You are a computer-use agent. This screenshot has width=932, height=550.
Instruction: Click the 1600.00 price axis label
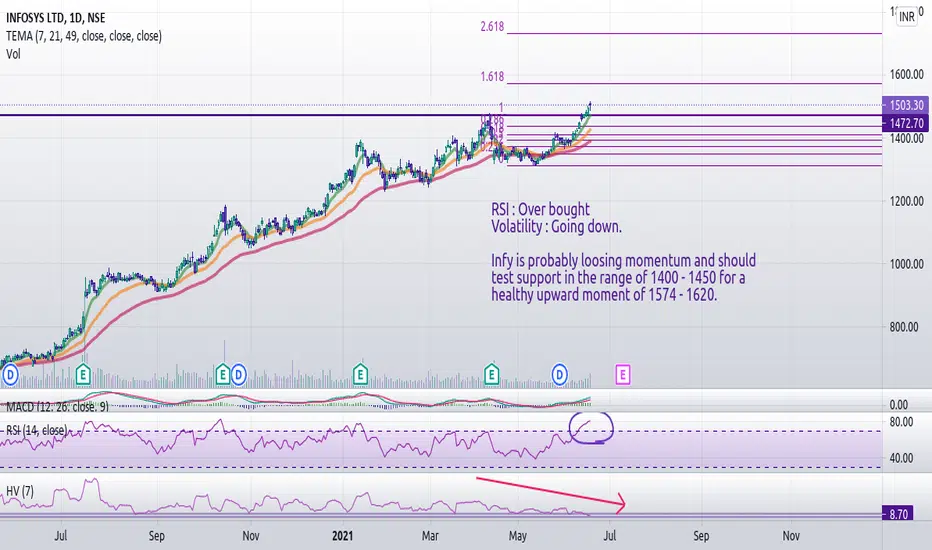coord(906,74)
